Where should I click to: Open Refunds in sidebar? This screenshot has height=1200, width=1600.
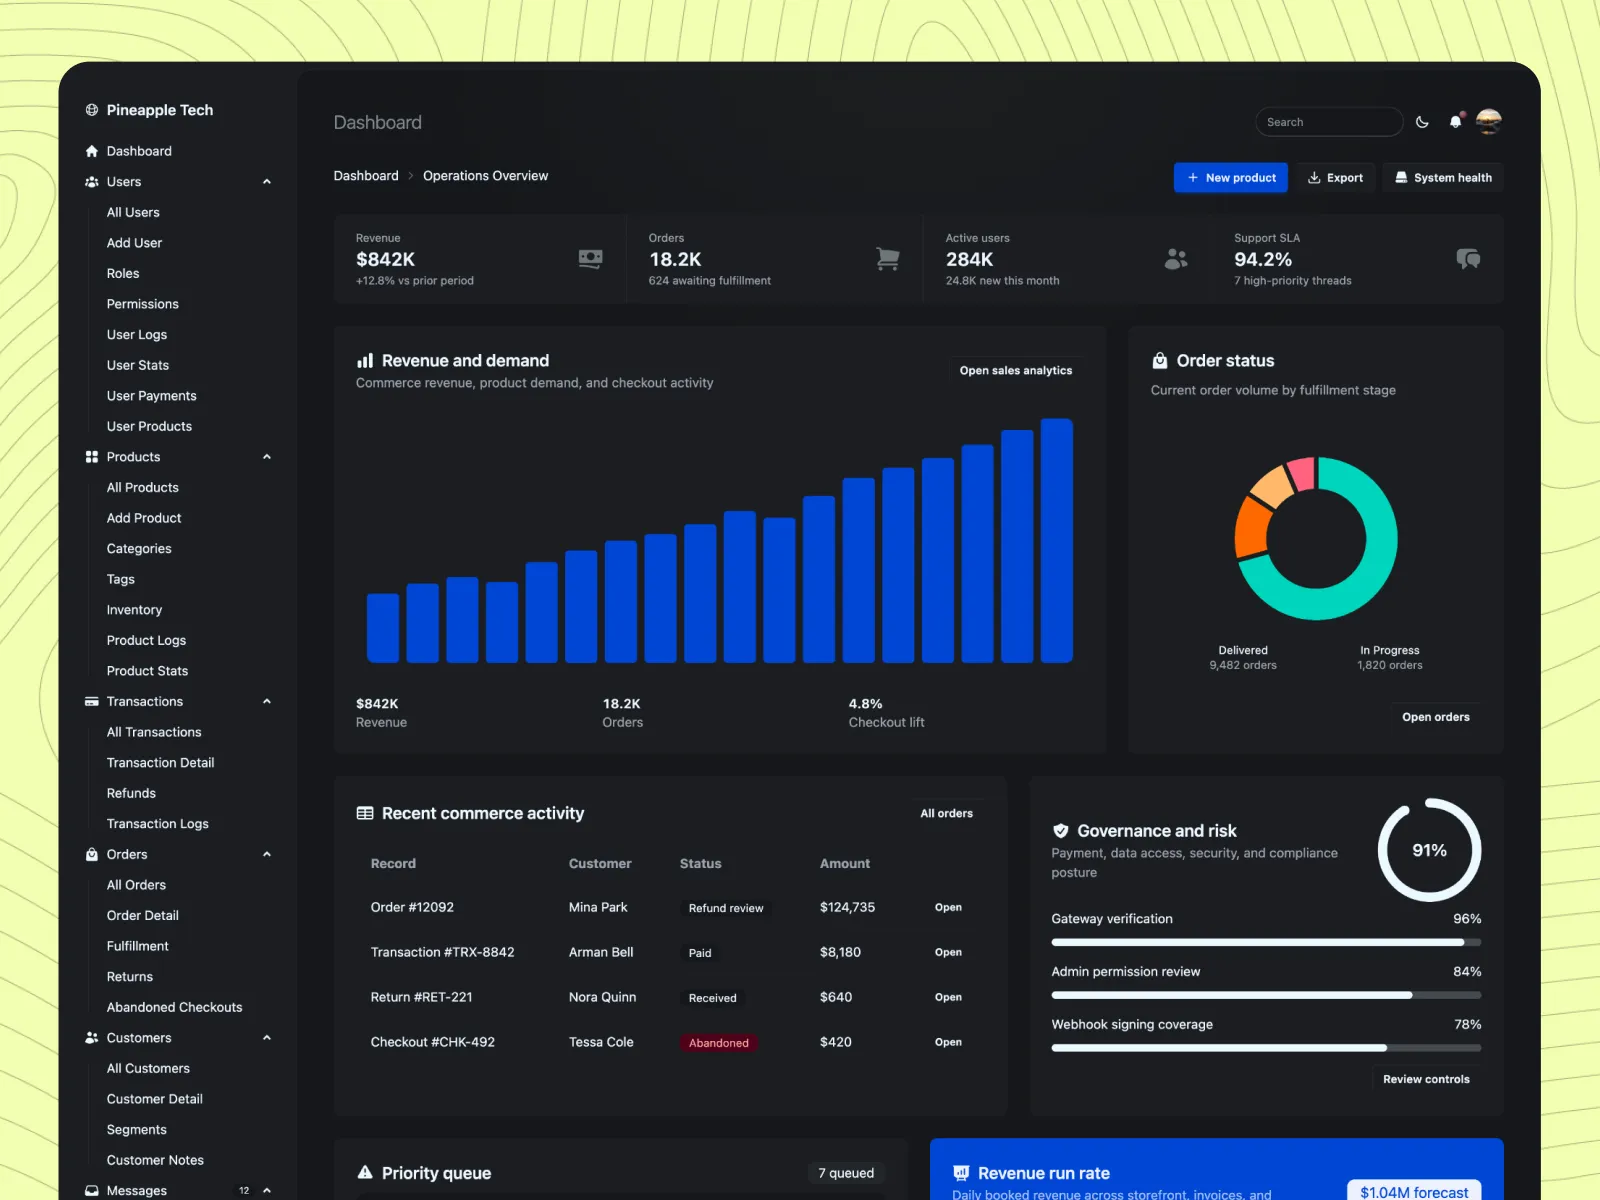pyautogui.click(x=131, y=793)
